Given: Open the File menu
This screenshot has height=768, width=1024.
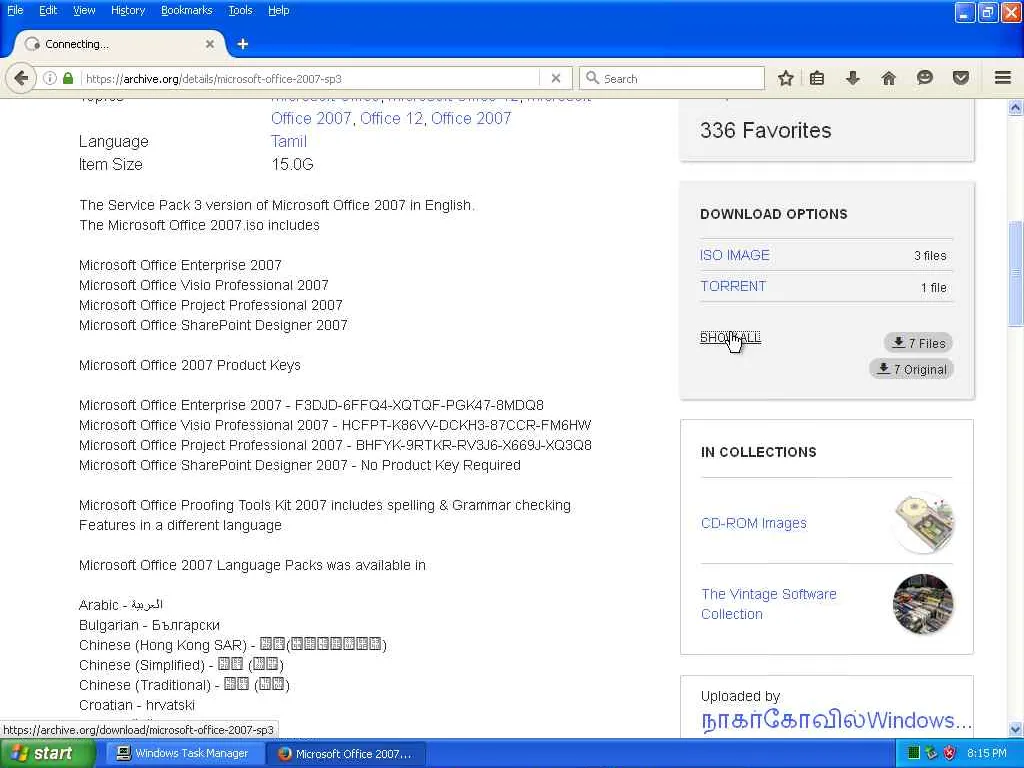Looking at the screenshot, I should click(15, 10).
